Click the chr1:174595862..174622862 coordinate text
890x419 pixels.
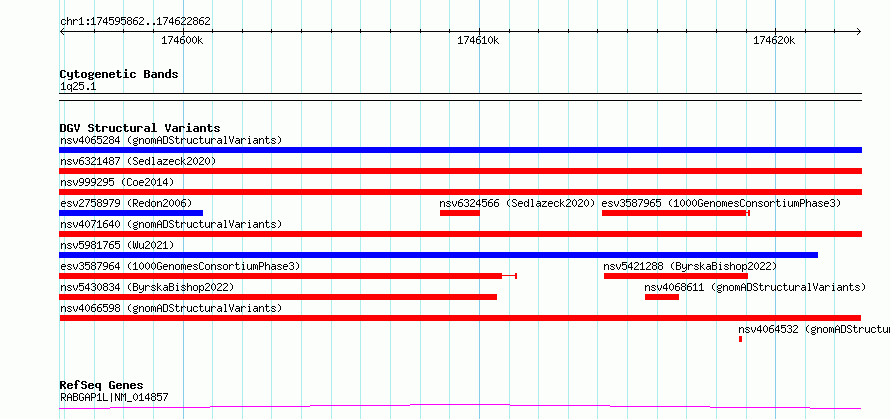tap(136, 22)
